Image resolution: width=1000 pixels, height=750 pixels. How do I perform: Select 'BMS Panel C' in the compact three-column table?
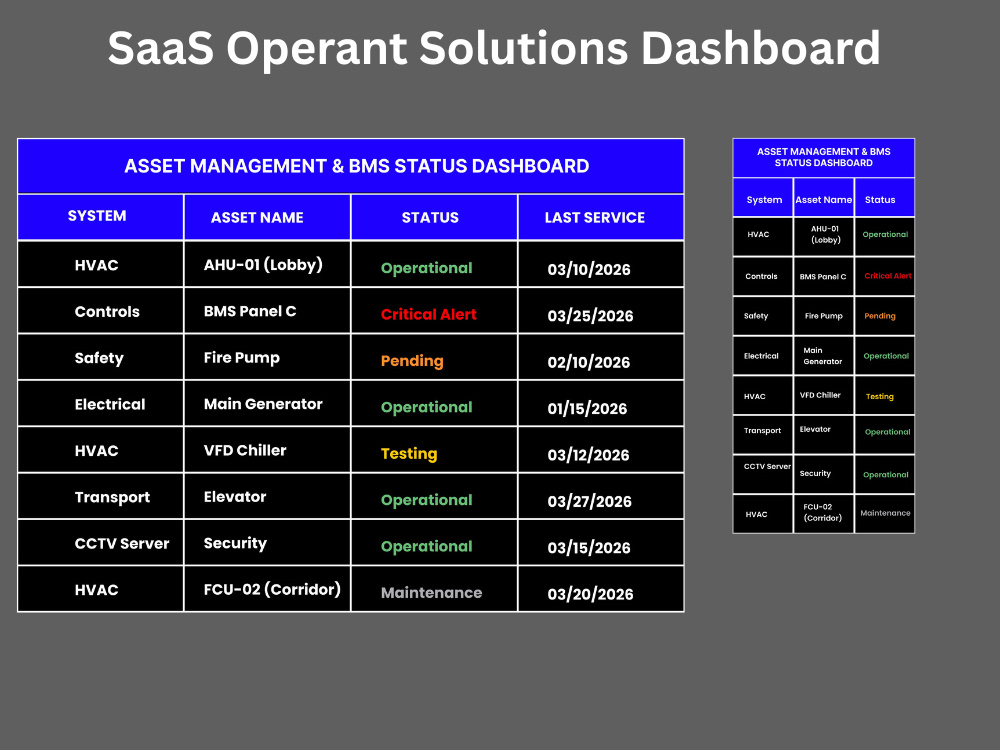click(823, 276)
